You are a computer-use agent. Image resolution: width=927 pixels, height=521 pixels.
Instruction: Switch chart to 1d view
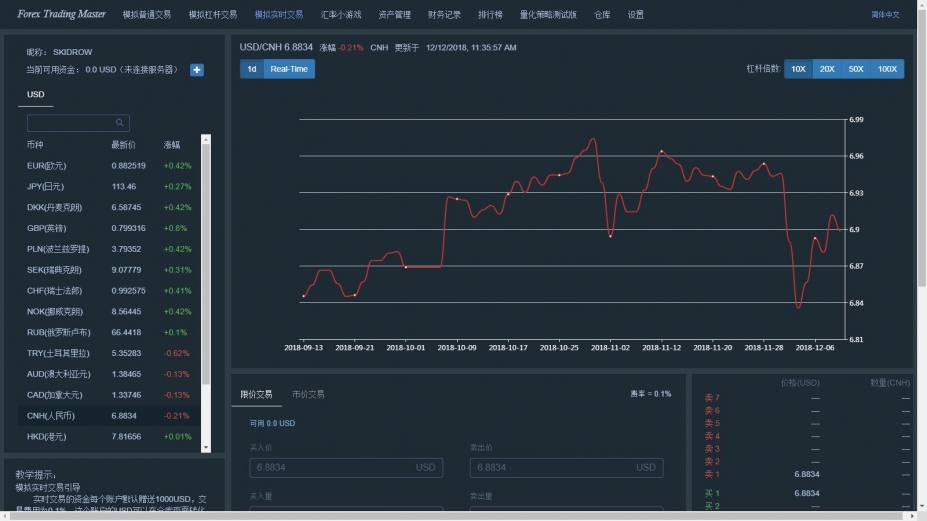click(x=252, y=69)
